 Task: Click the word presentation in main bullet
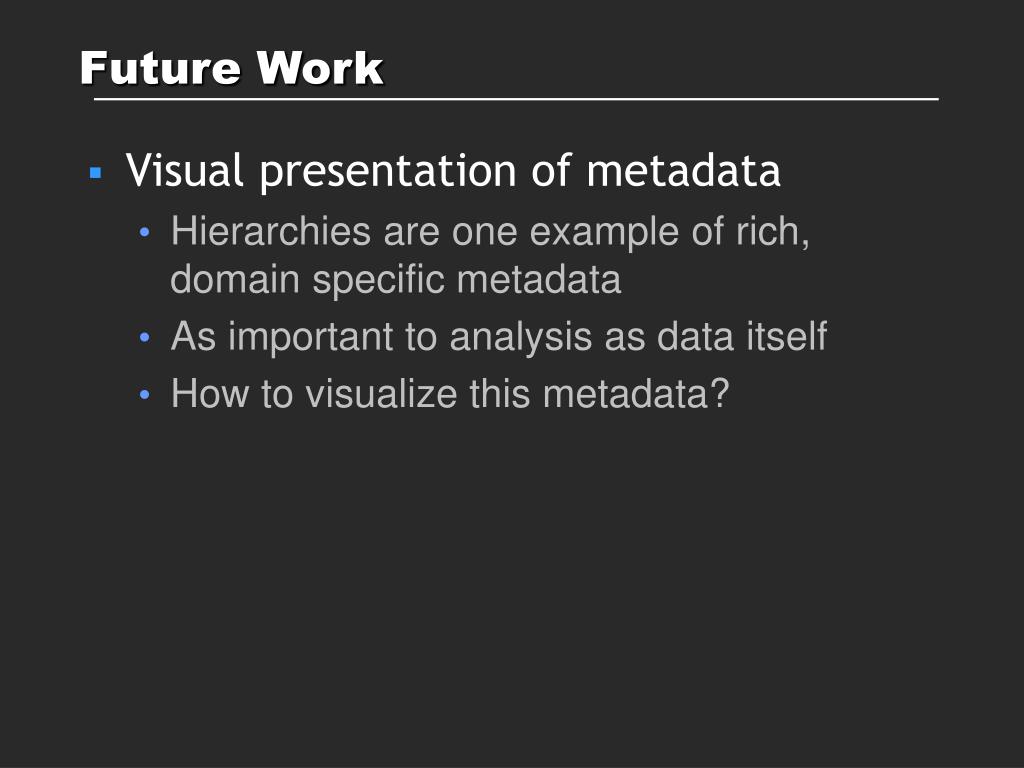pos(389,172)
